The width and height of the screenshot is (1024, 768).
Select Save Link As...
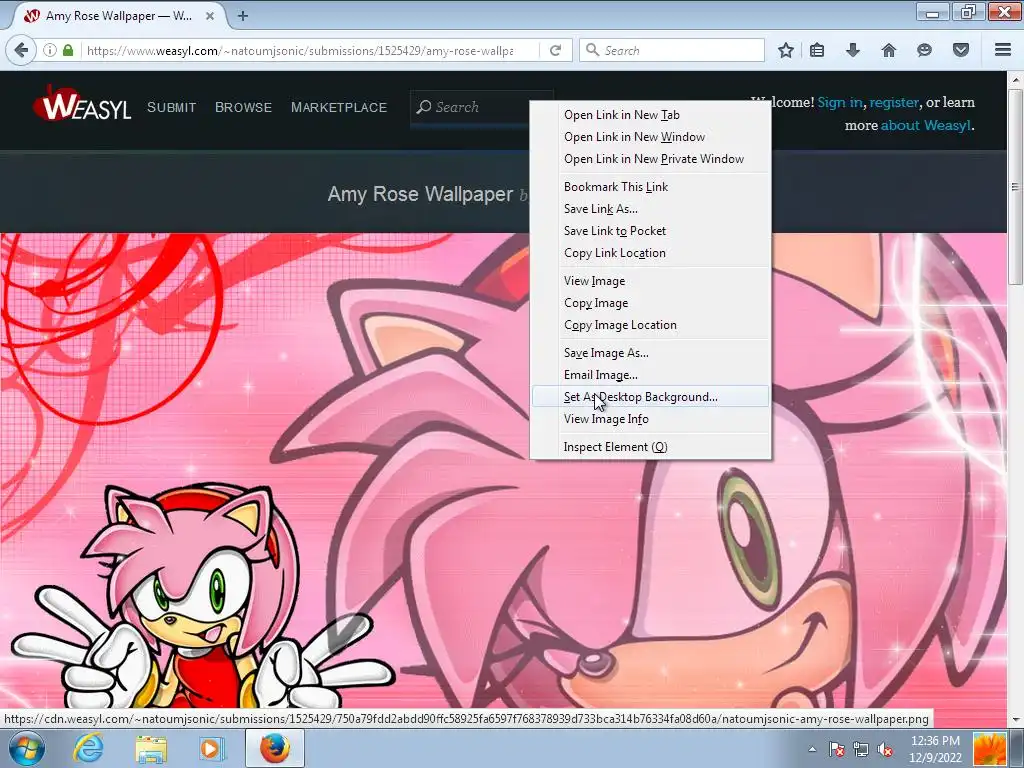tap(650, 209)
